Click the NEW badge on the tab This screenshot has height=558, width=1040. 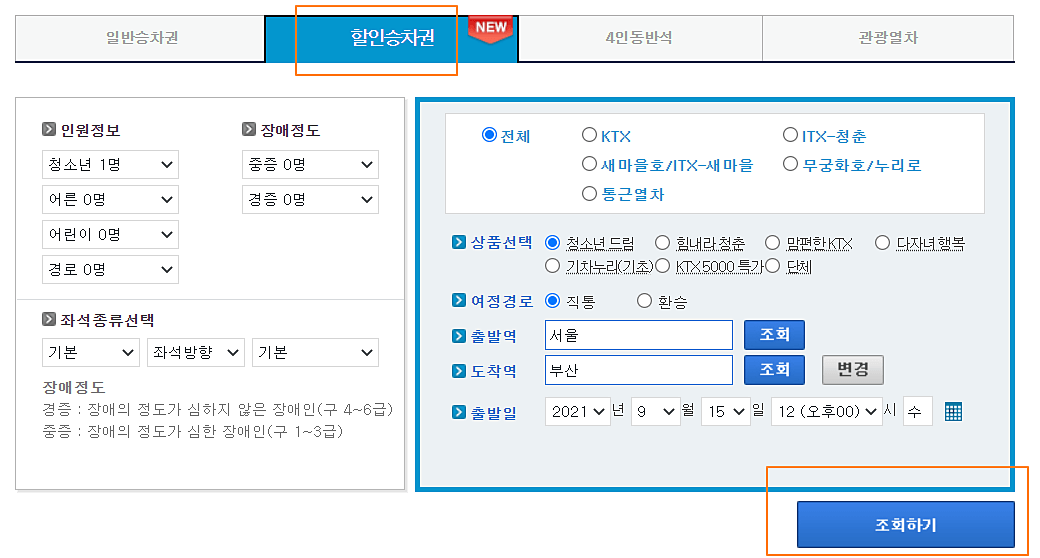[x=491, y=29]
